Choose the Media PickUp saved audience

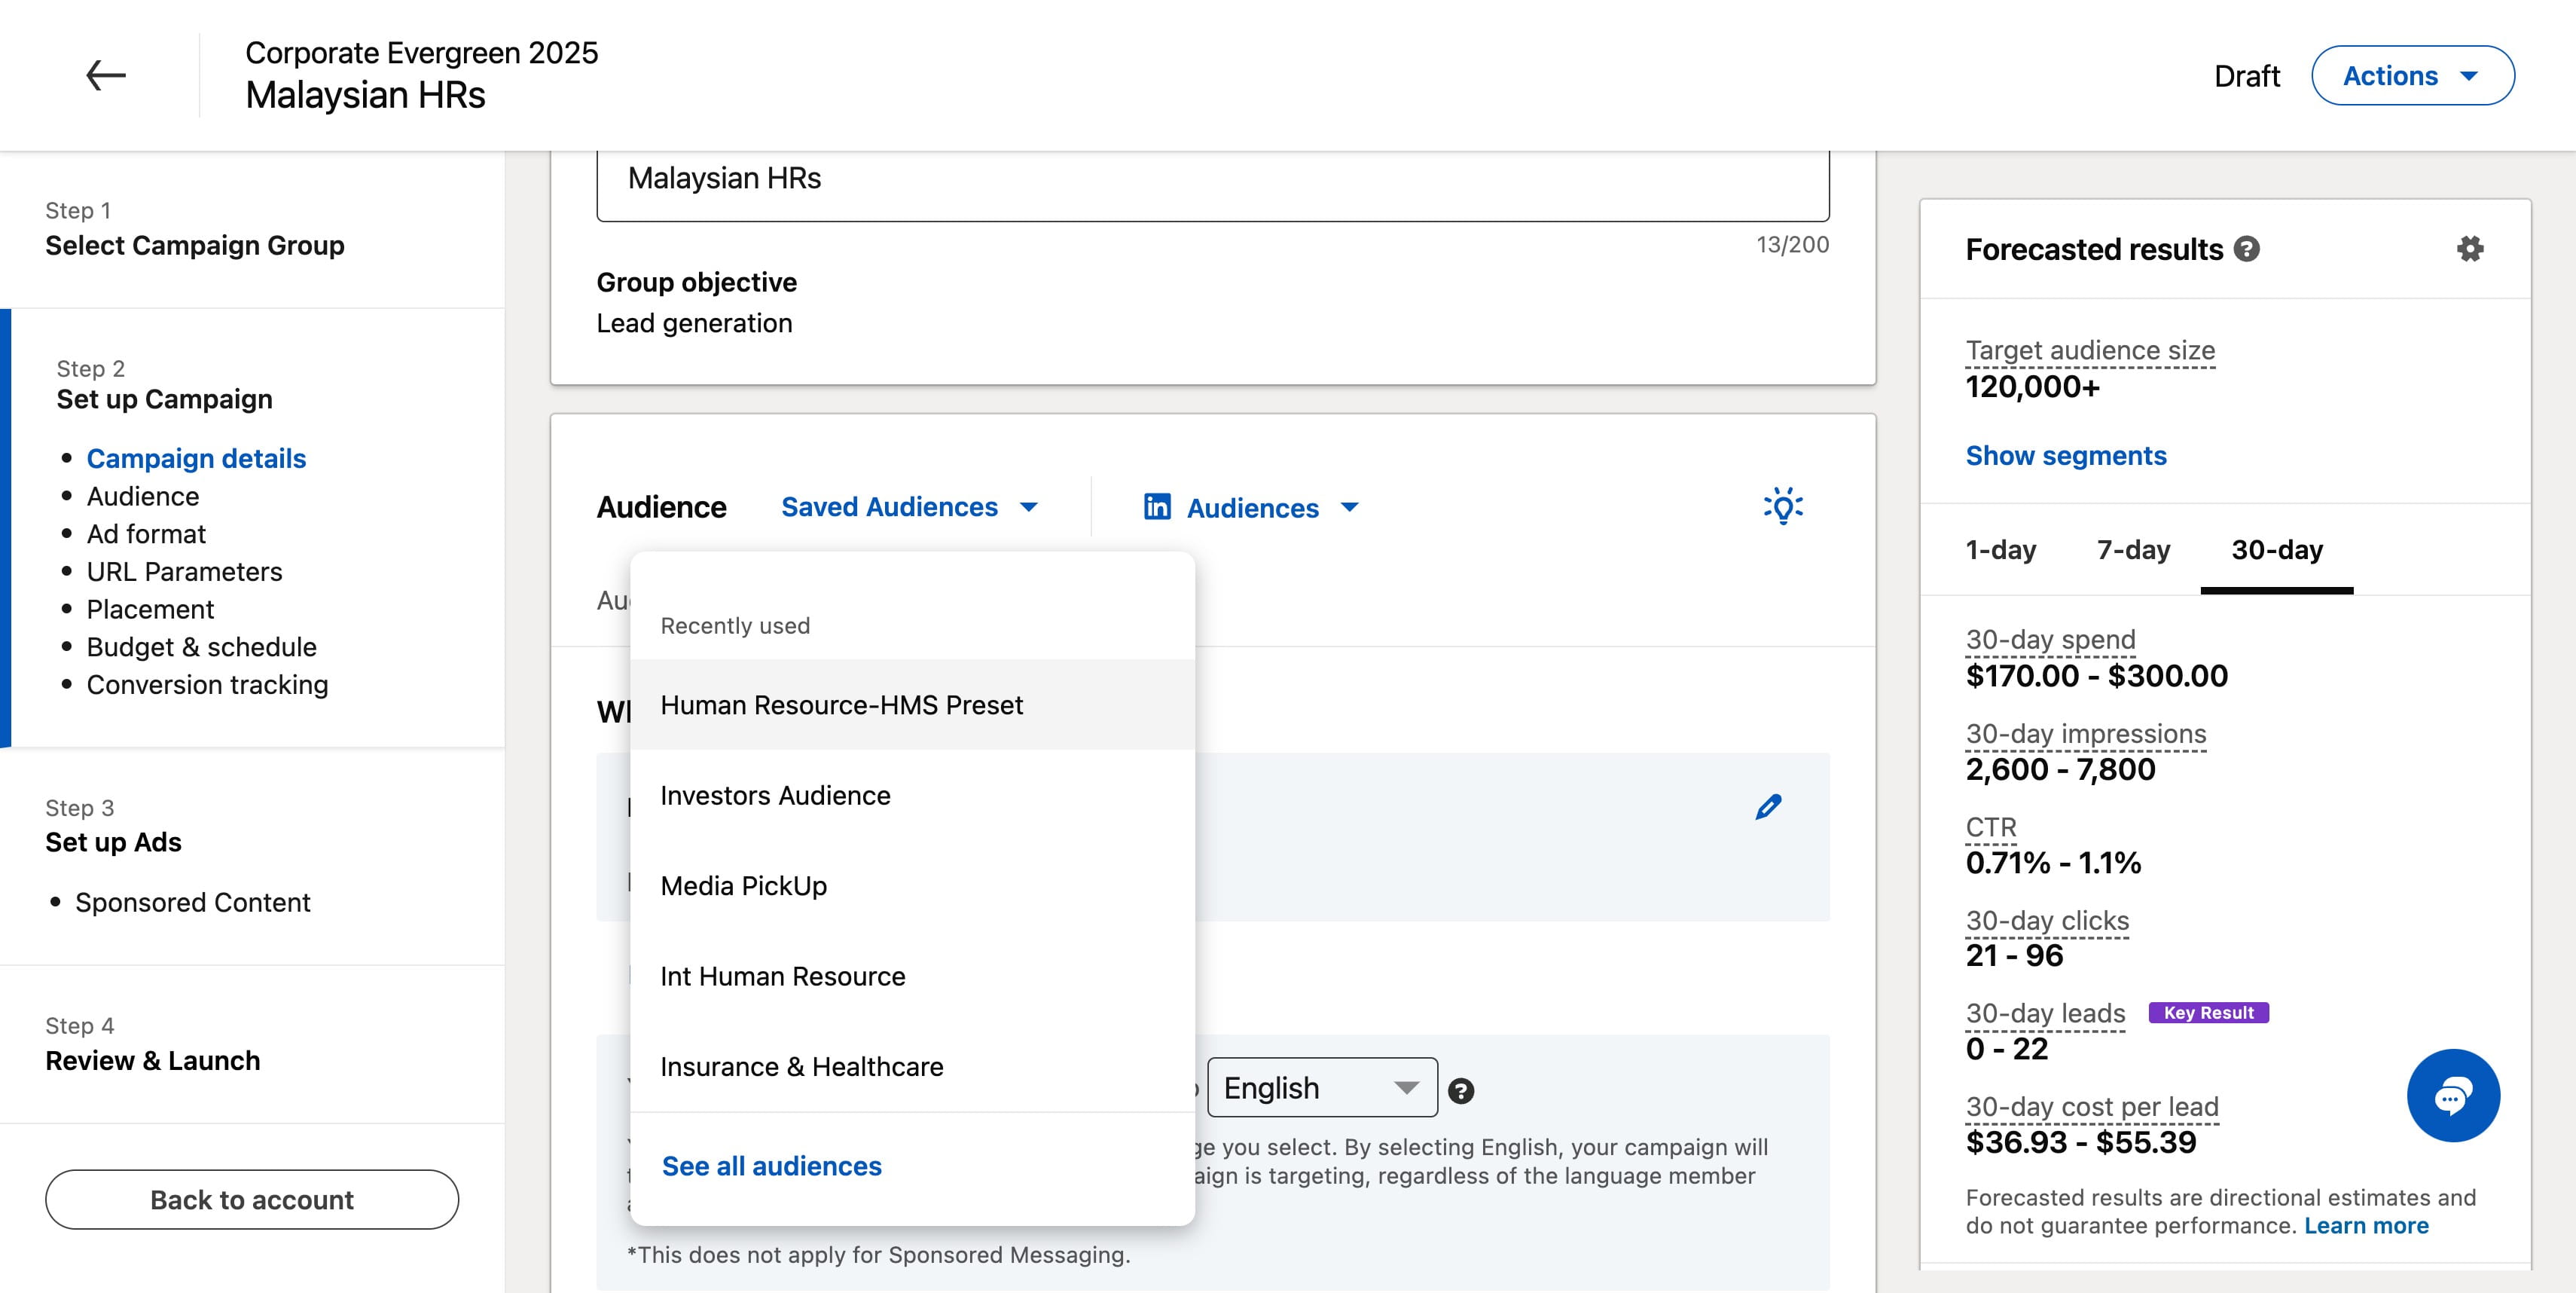point(912,886)
